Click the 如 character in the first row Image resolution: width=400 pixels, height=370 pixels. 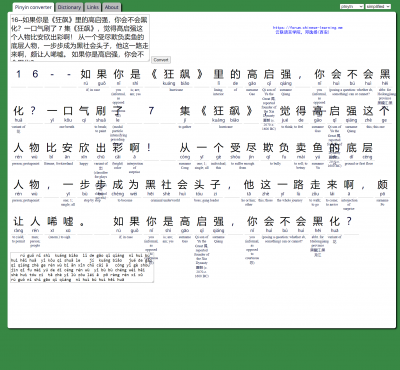[x=85, y=74]
